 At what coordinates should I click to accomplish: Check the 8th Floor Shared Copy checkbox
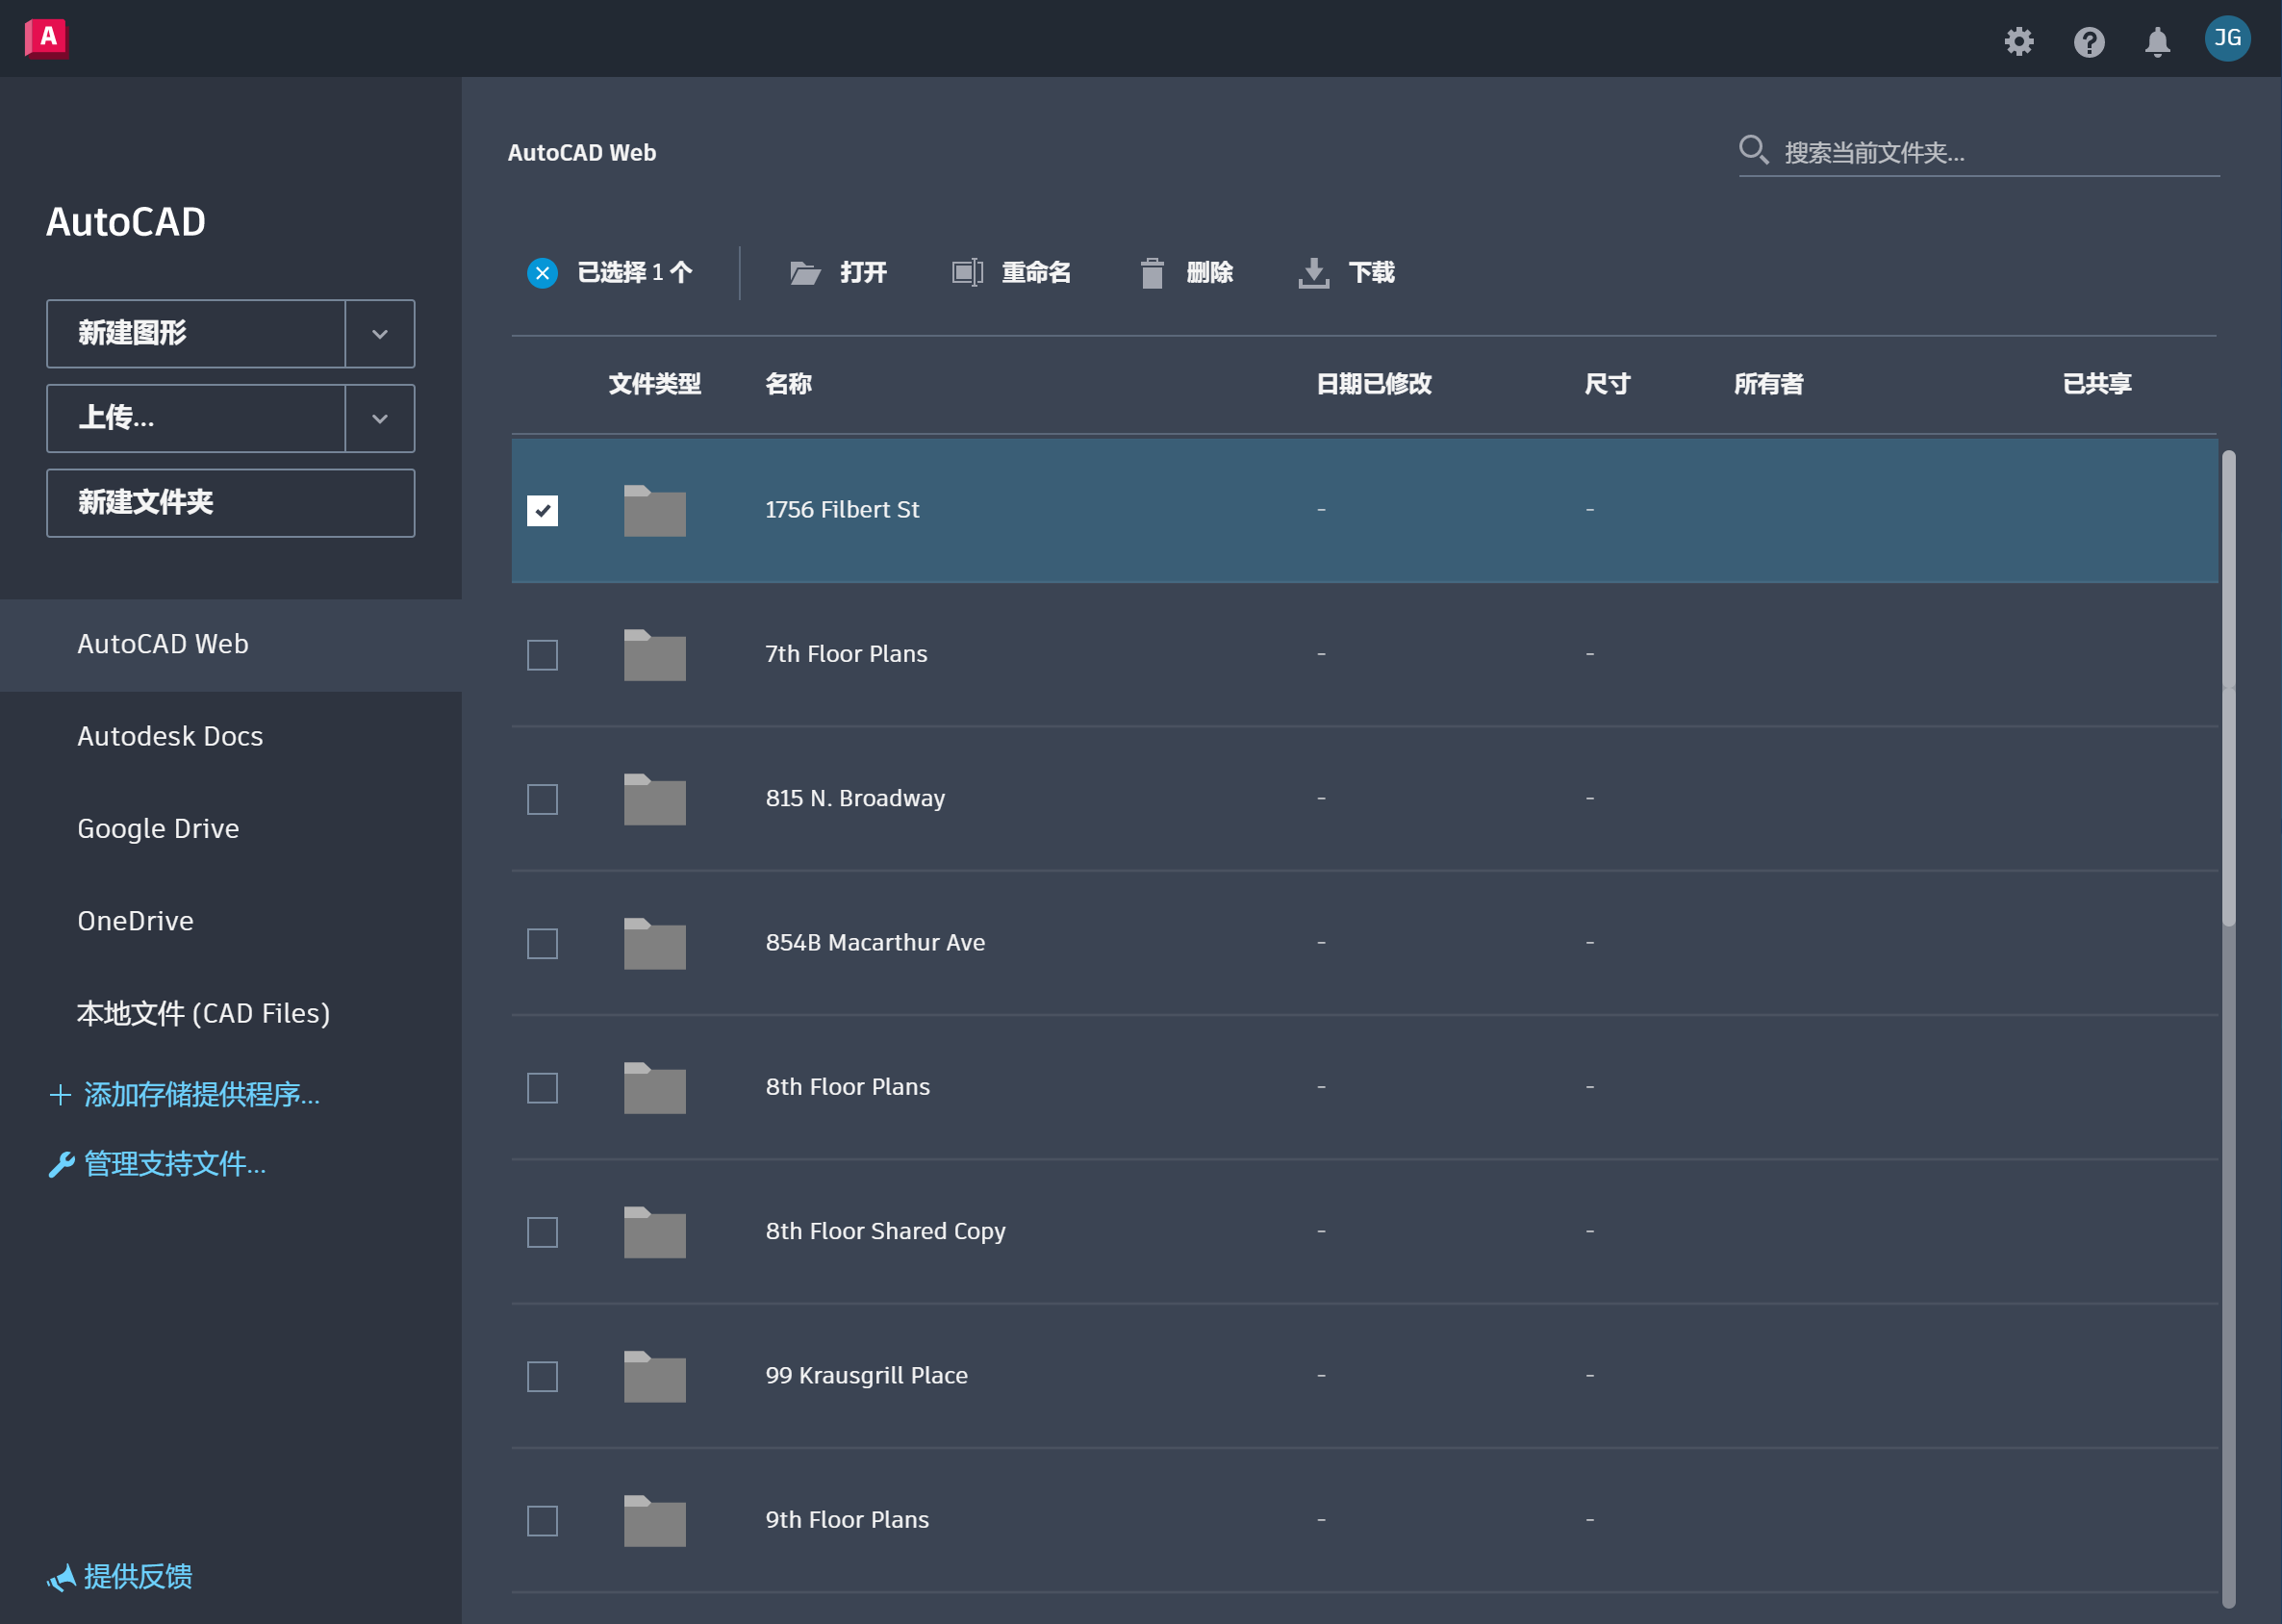click(542, 1232)
